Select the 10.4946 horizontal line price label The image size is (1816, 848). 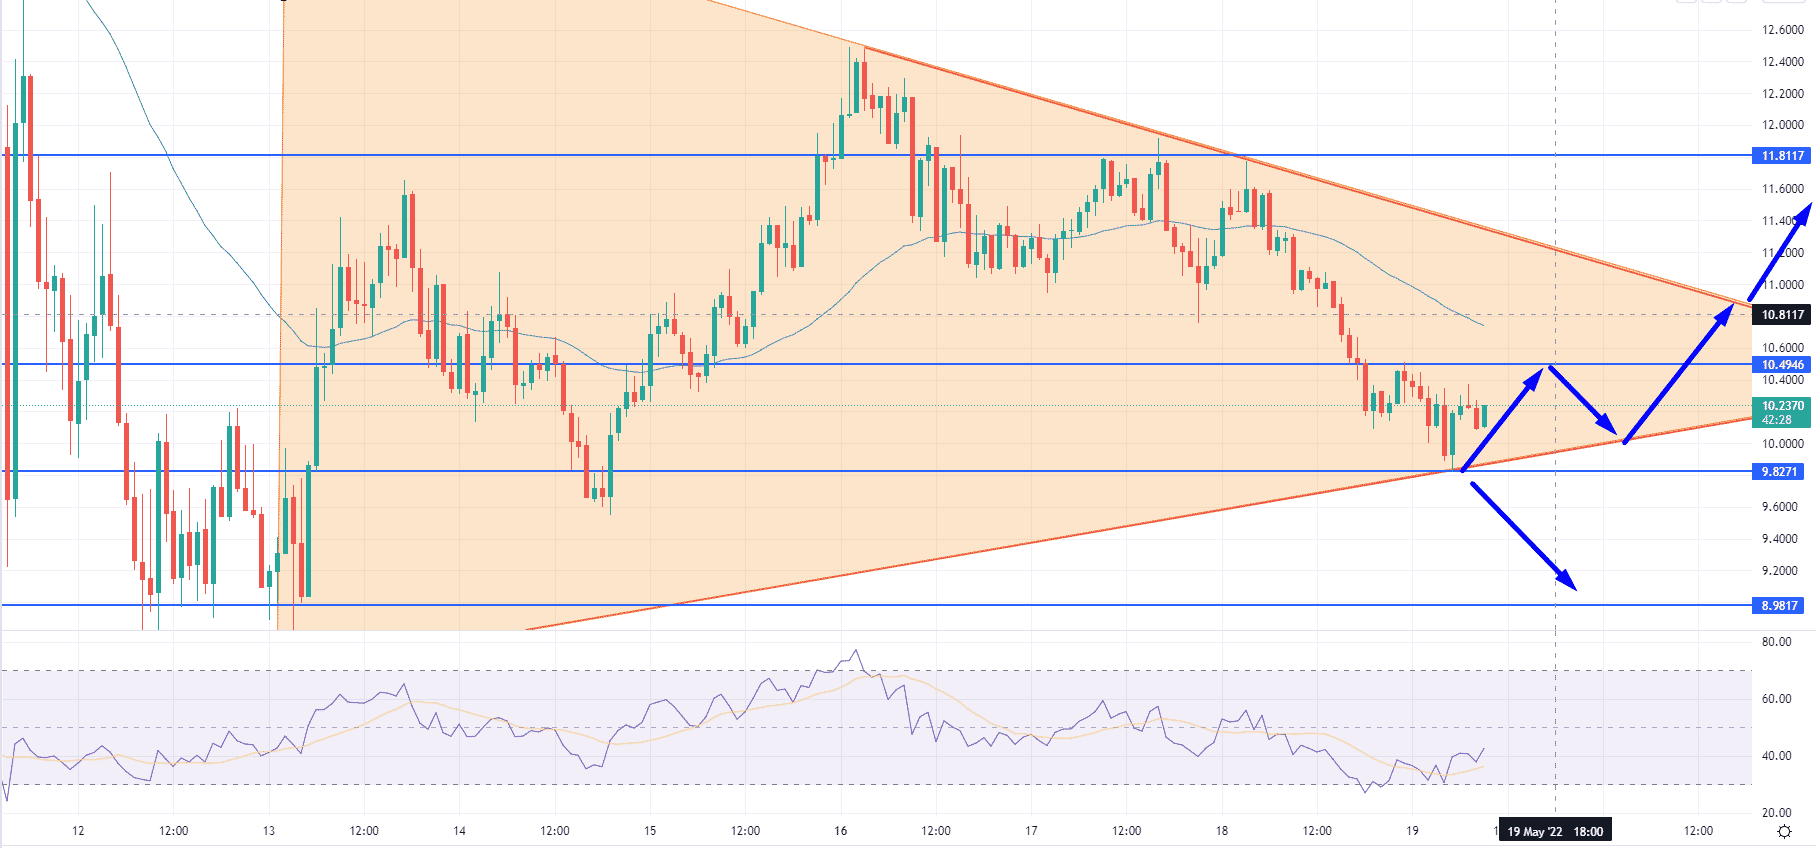[1782, 365]
